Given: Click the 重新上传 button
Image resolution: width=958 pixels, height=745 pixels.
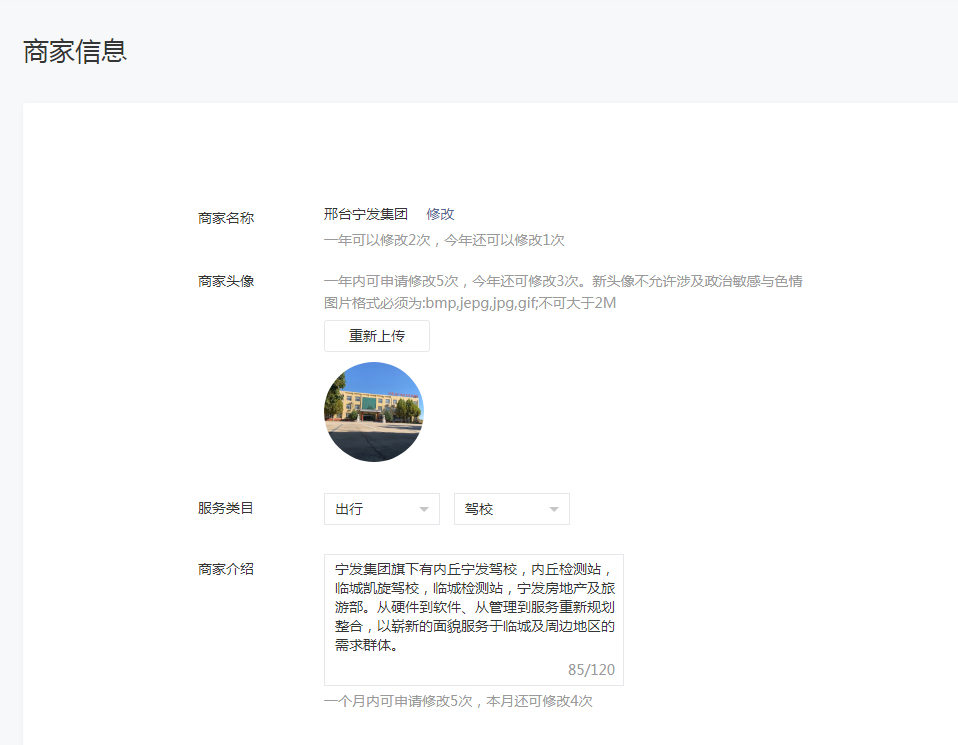Looking at the screenshot, I should [x=376, y=336].
